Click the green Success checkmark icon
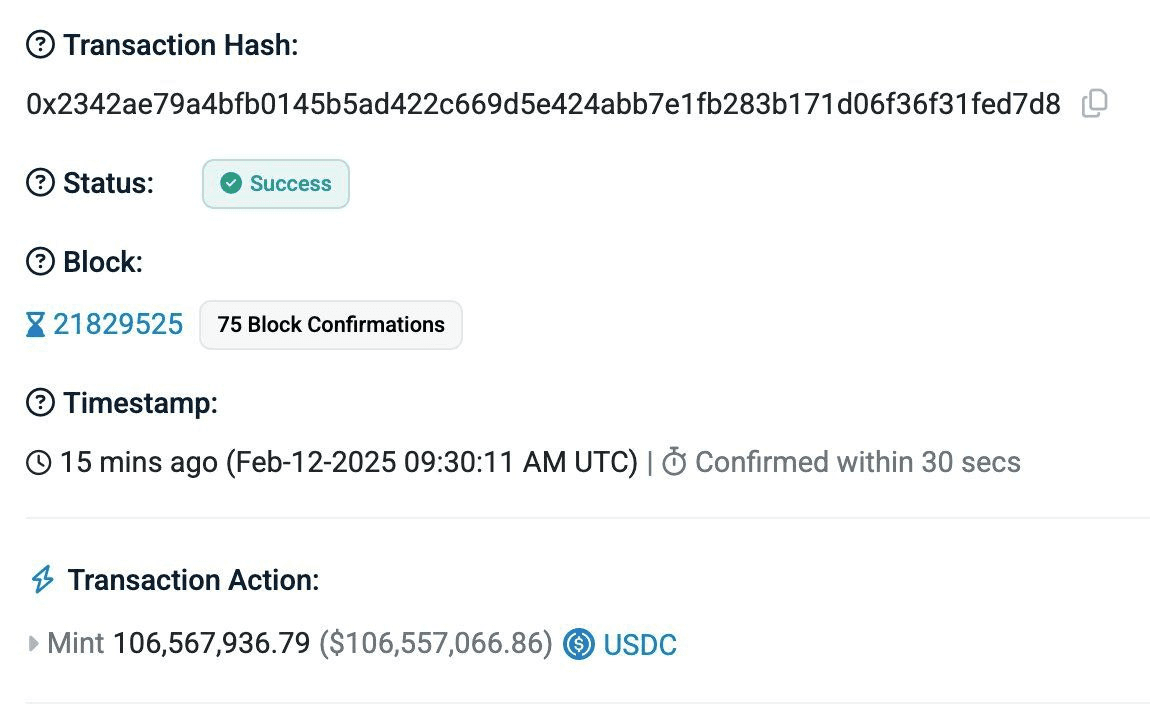1150x709 pixels. 231,183
